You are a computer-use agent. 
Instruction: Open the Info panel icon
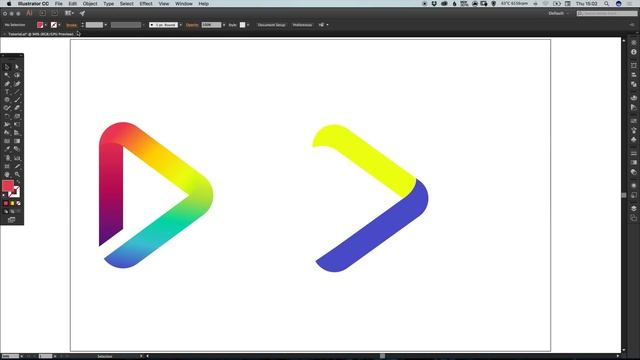(633, 52)
